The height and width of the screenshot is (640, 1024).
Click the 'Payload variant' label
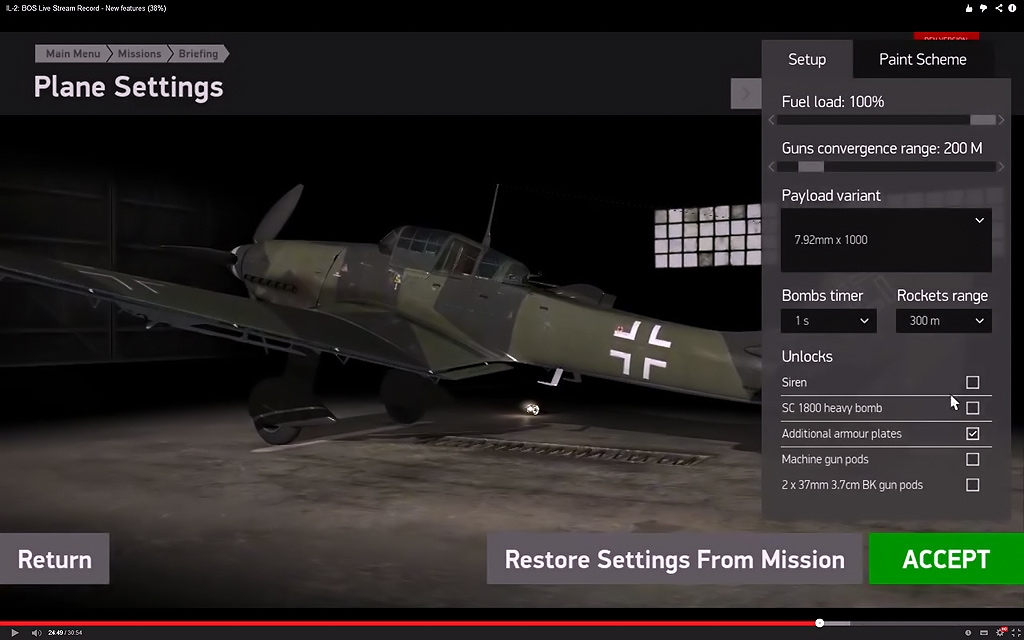click(x=831, y=196)
